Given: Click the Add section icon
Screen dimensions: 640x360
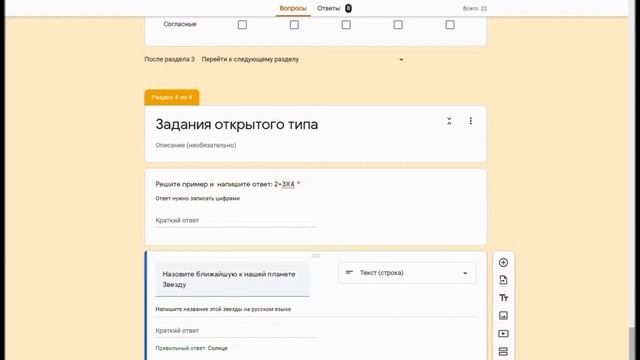Looking at the screenshot, I should click(x=503, y=351).
